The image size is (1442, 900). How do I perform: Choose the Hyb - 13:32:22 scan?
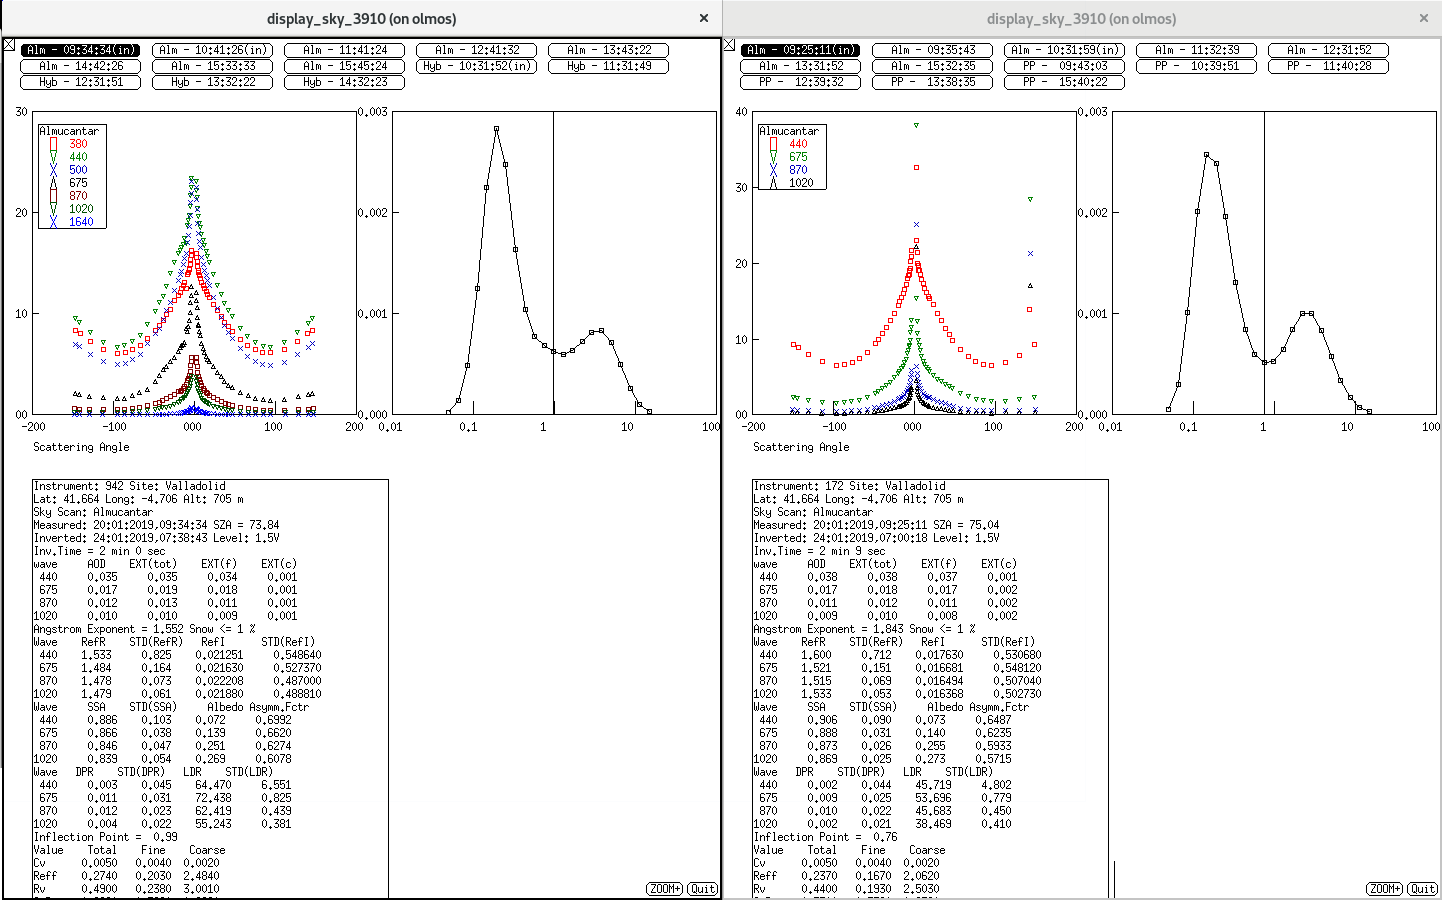tap(212, 82)
